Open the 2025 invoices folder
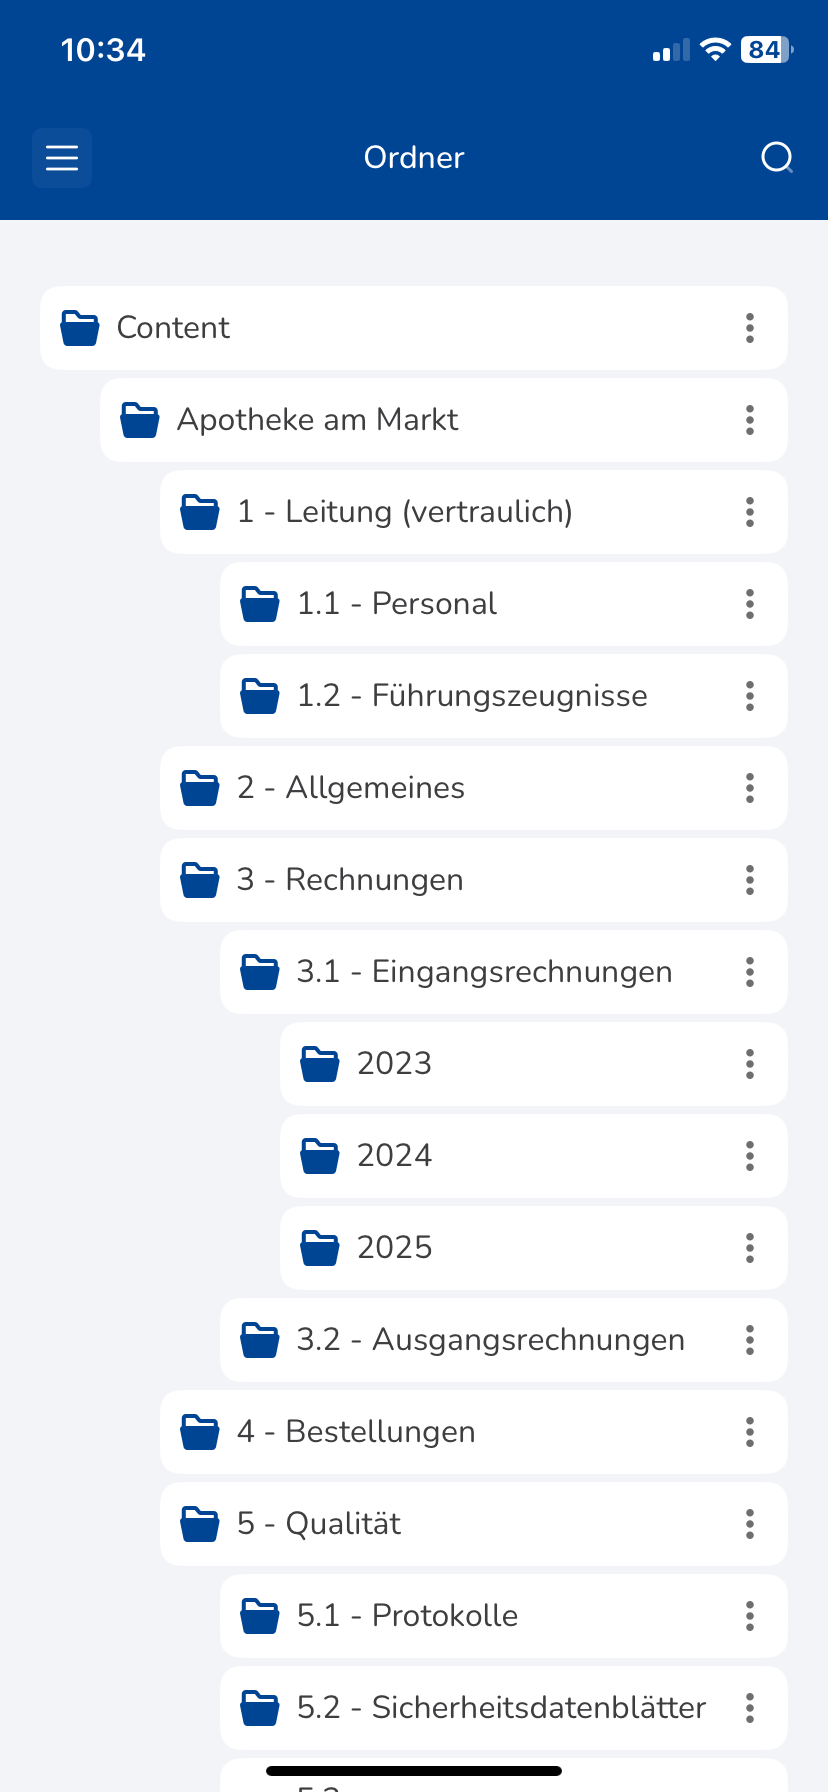The width and height of the screenshot is (828, 1792). point(395,1248)
